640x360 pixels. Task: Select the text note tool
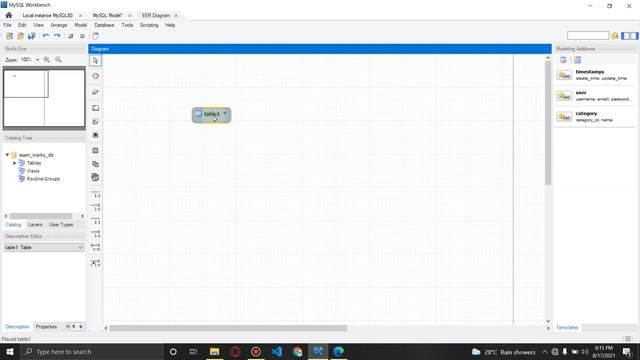[x=96, y=122]
